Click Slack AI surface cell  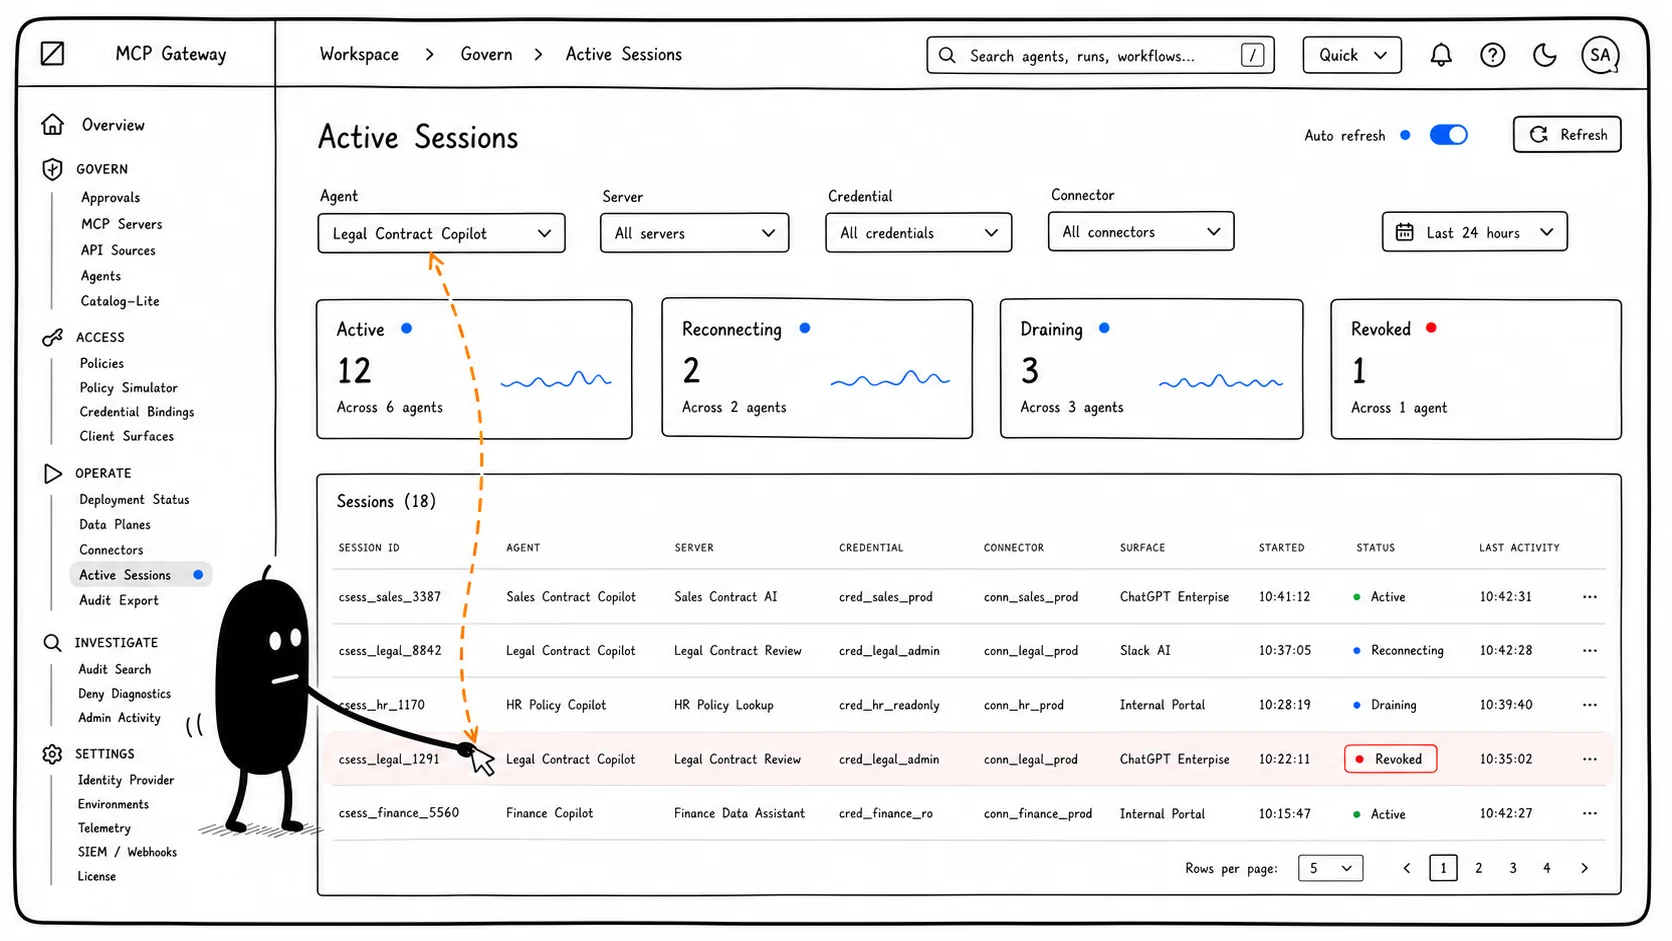click(1145, 651)
